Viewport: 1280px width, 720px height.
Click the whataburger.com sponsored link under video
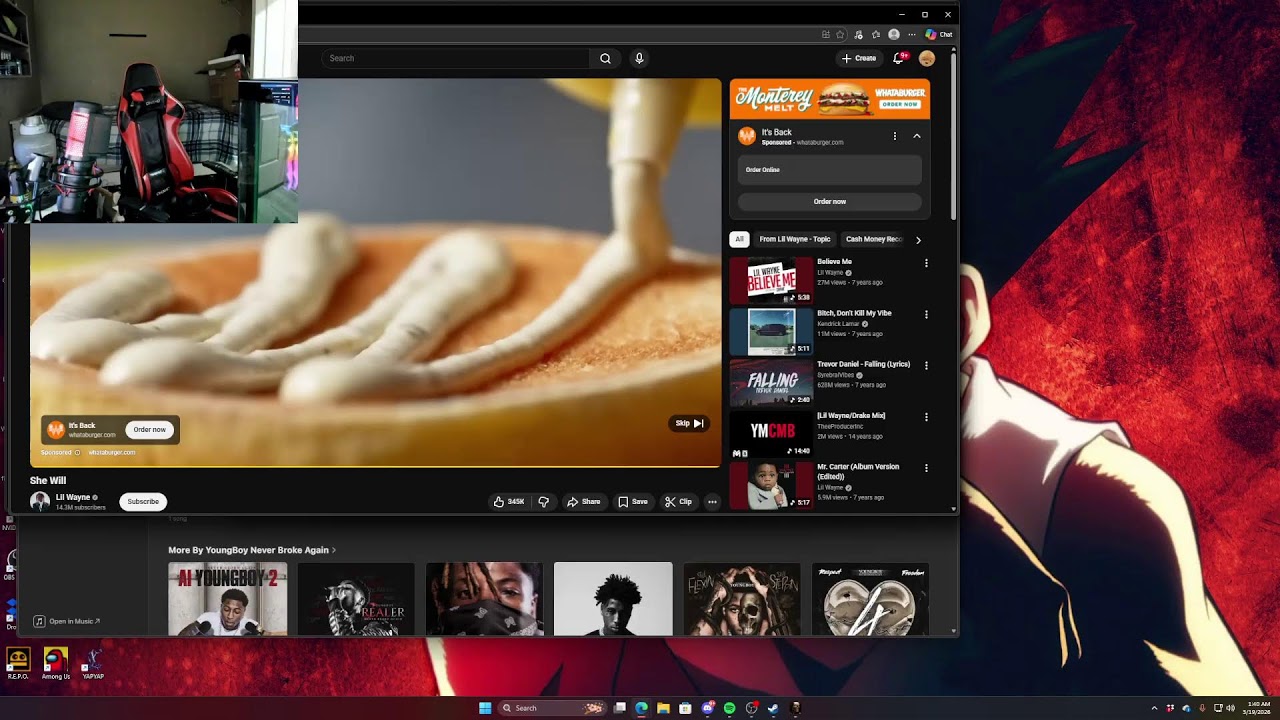112,452
